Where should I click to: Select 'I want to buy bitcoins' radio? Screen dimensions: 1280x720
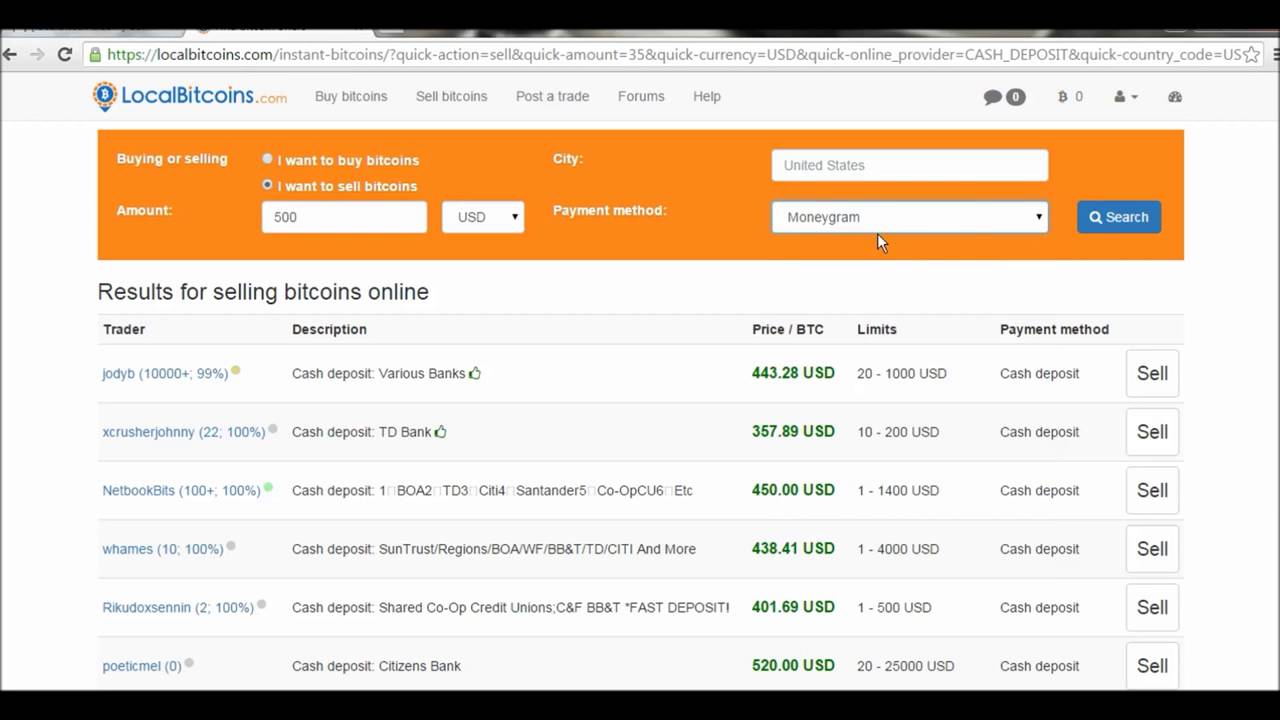pyautogui.click(x=267, y=159)
